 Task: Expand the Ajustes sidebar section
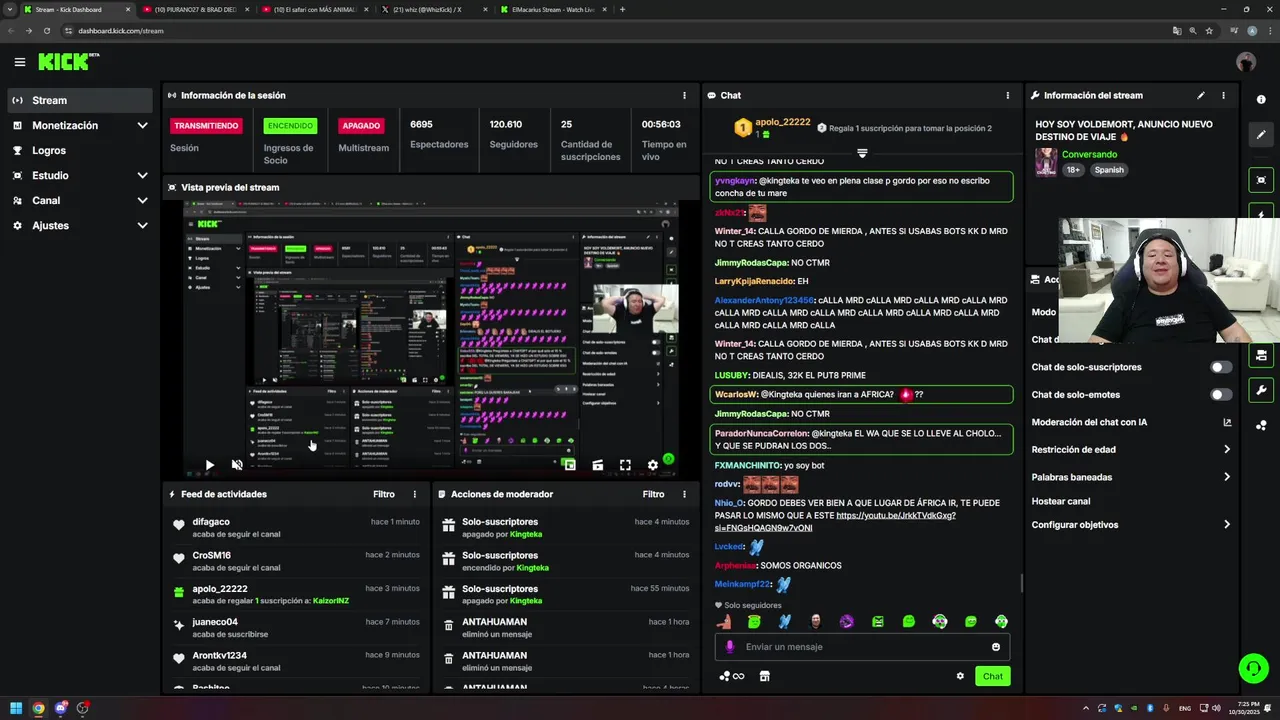point(80,225)
